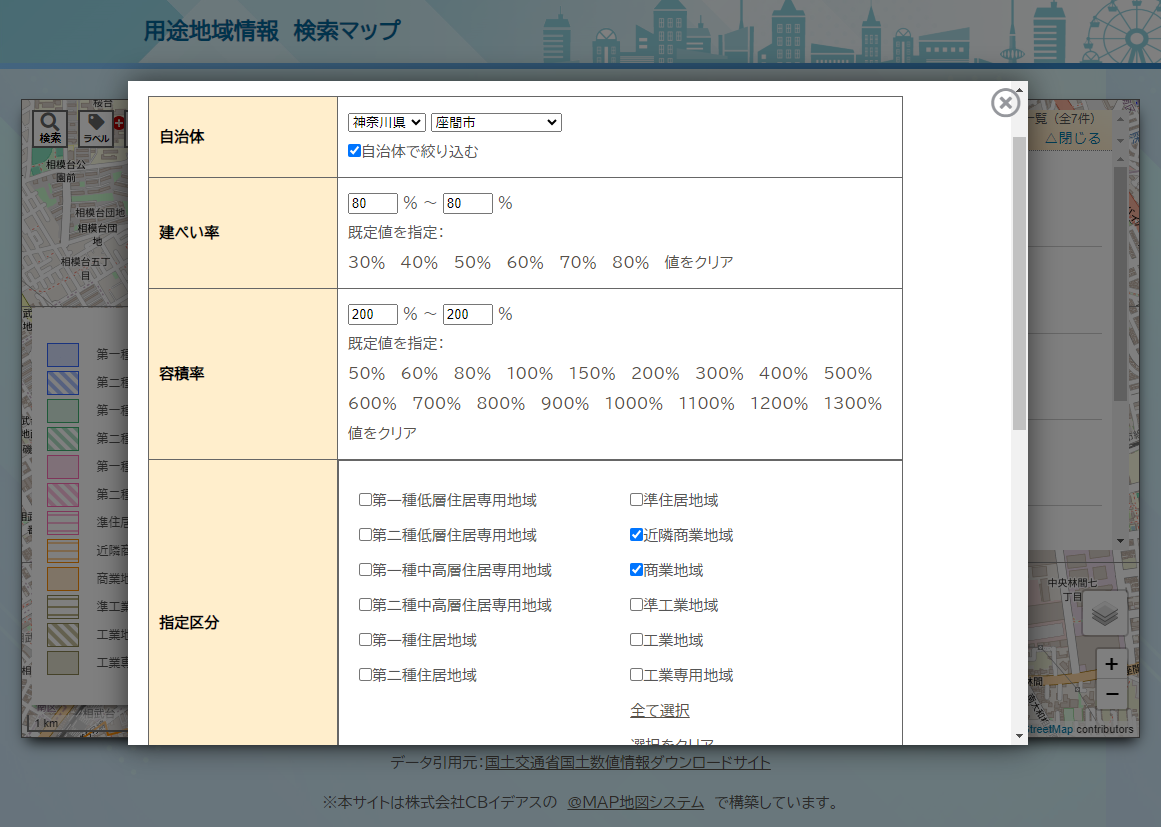Uncheck 近隣商業地域 checkbox
The width and height of the screenshot is (1161, 827).
point(636,535)
